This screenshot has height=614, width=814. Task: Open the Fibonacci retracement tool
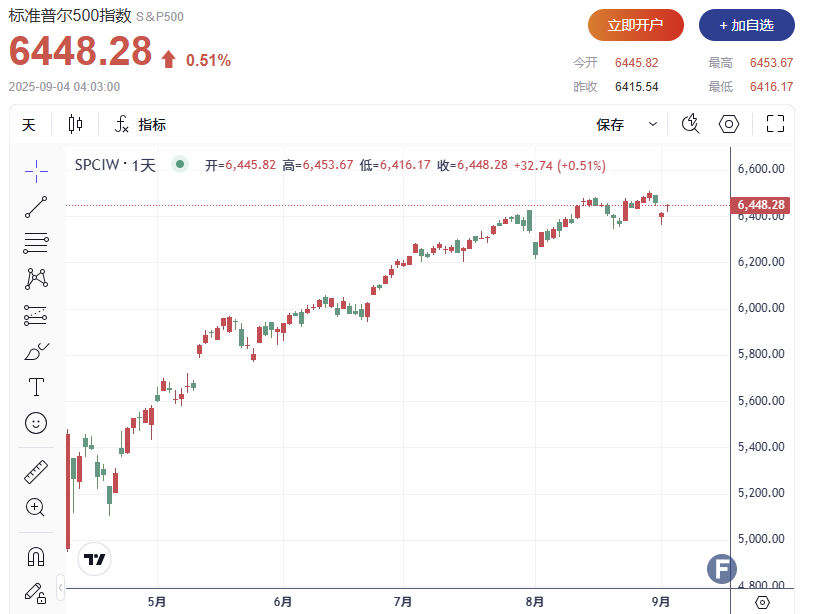tap(36, 243)
